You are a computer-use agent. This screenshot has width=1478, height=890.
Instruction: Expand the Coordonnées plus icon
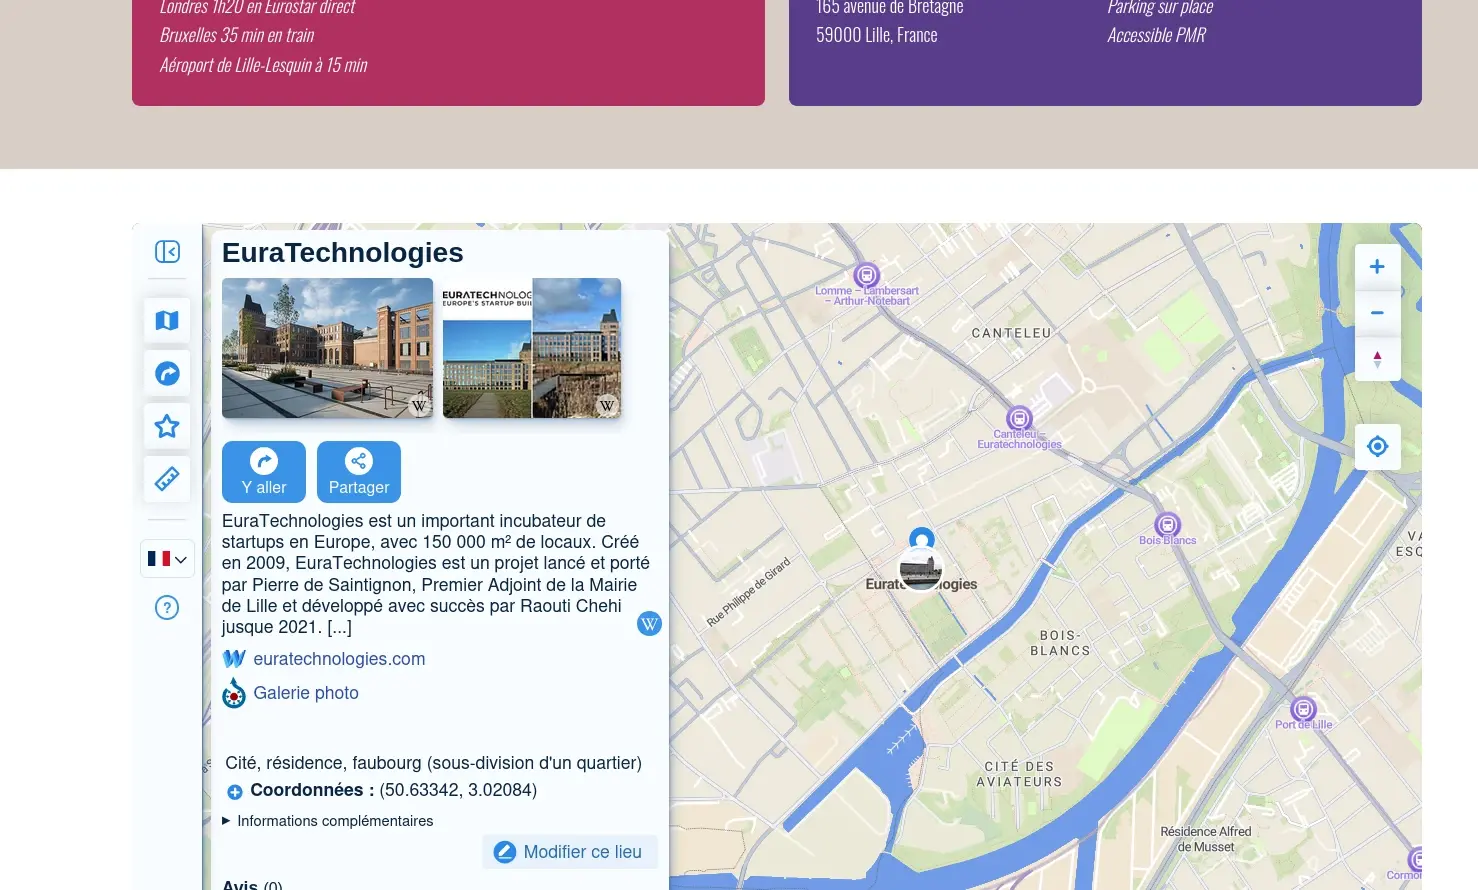tap(235, 792)
